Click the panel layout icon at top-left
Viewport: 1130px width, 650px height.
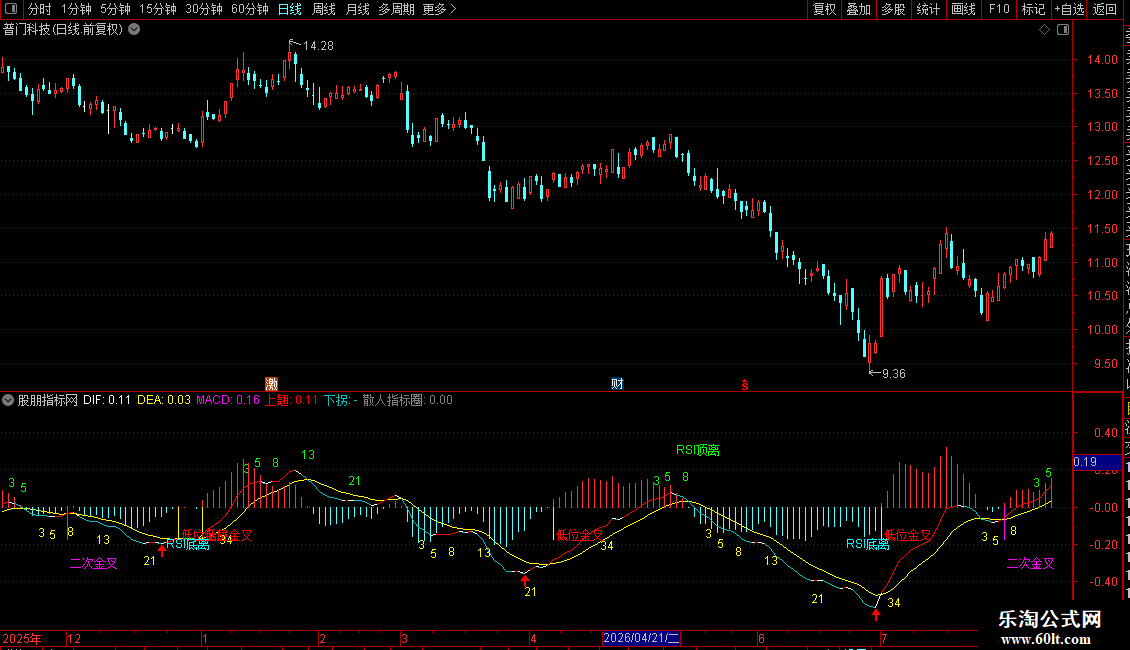[x=11, y=9]
